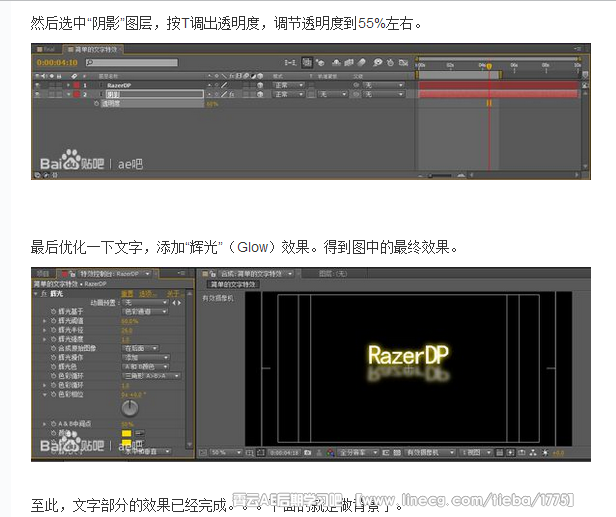Open graph editor icon in timeline toolbar
The width and height of the screenshot is (616, 517).
[x=403, y=62]
